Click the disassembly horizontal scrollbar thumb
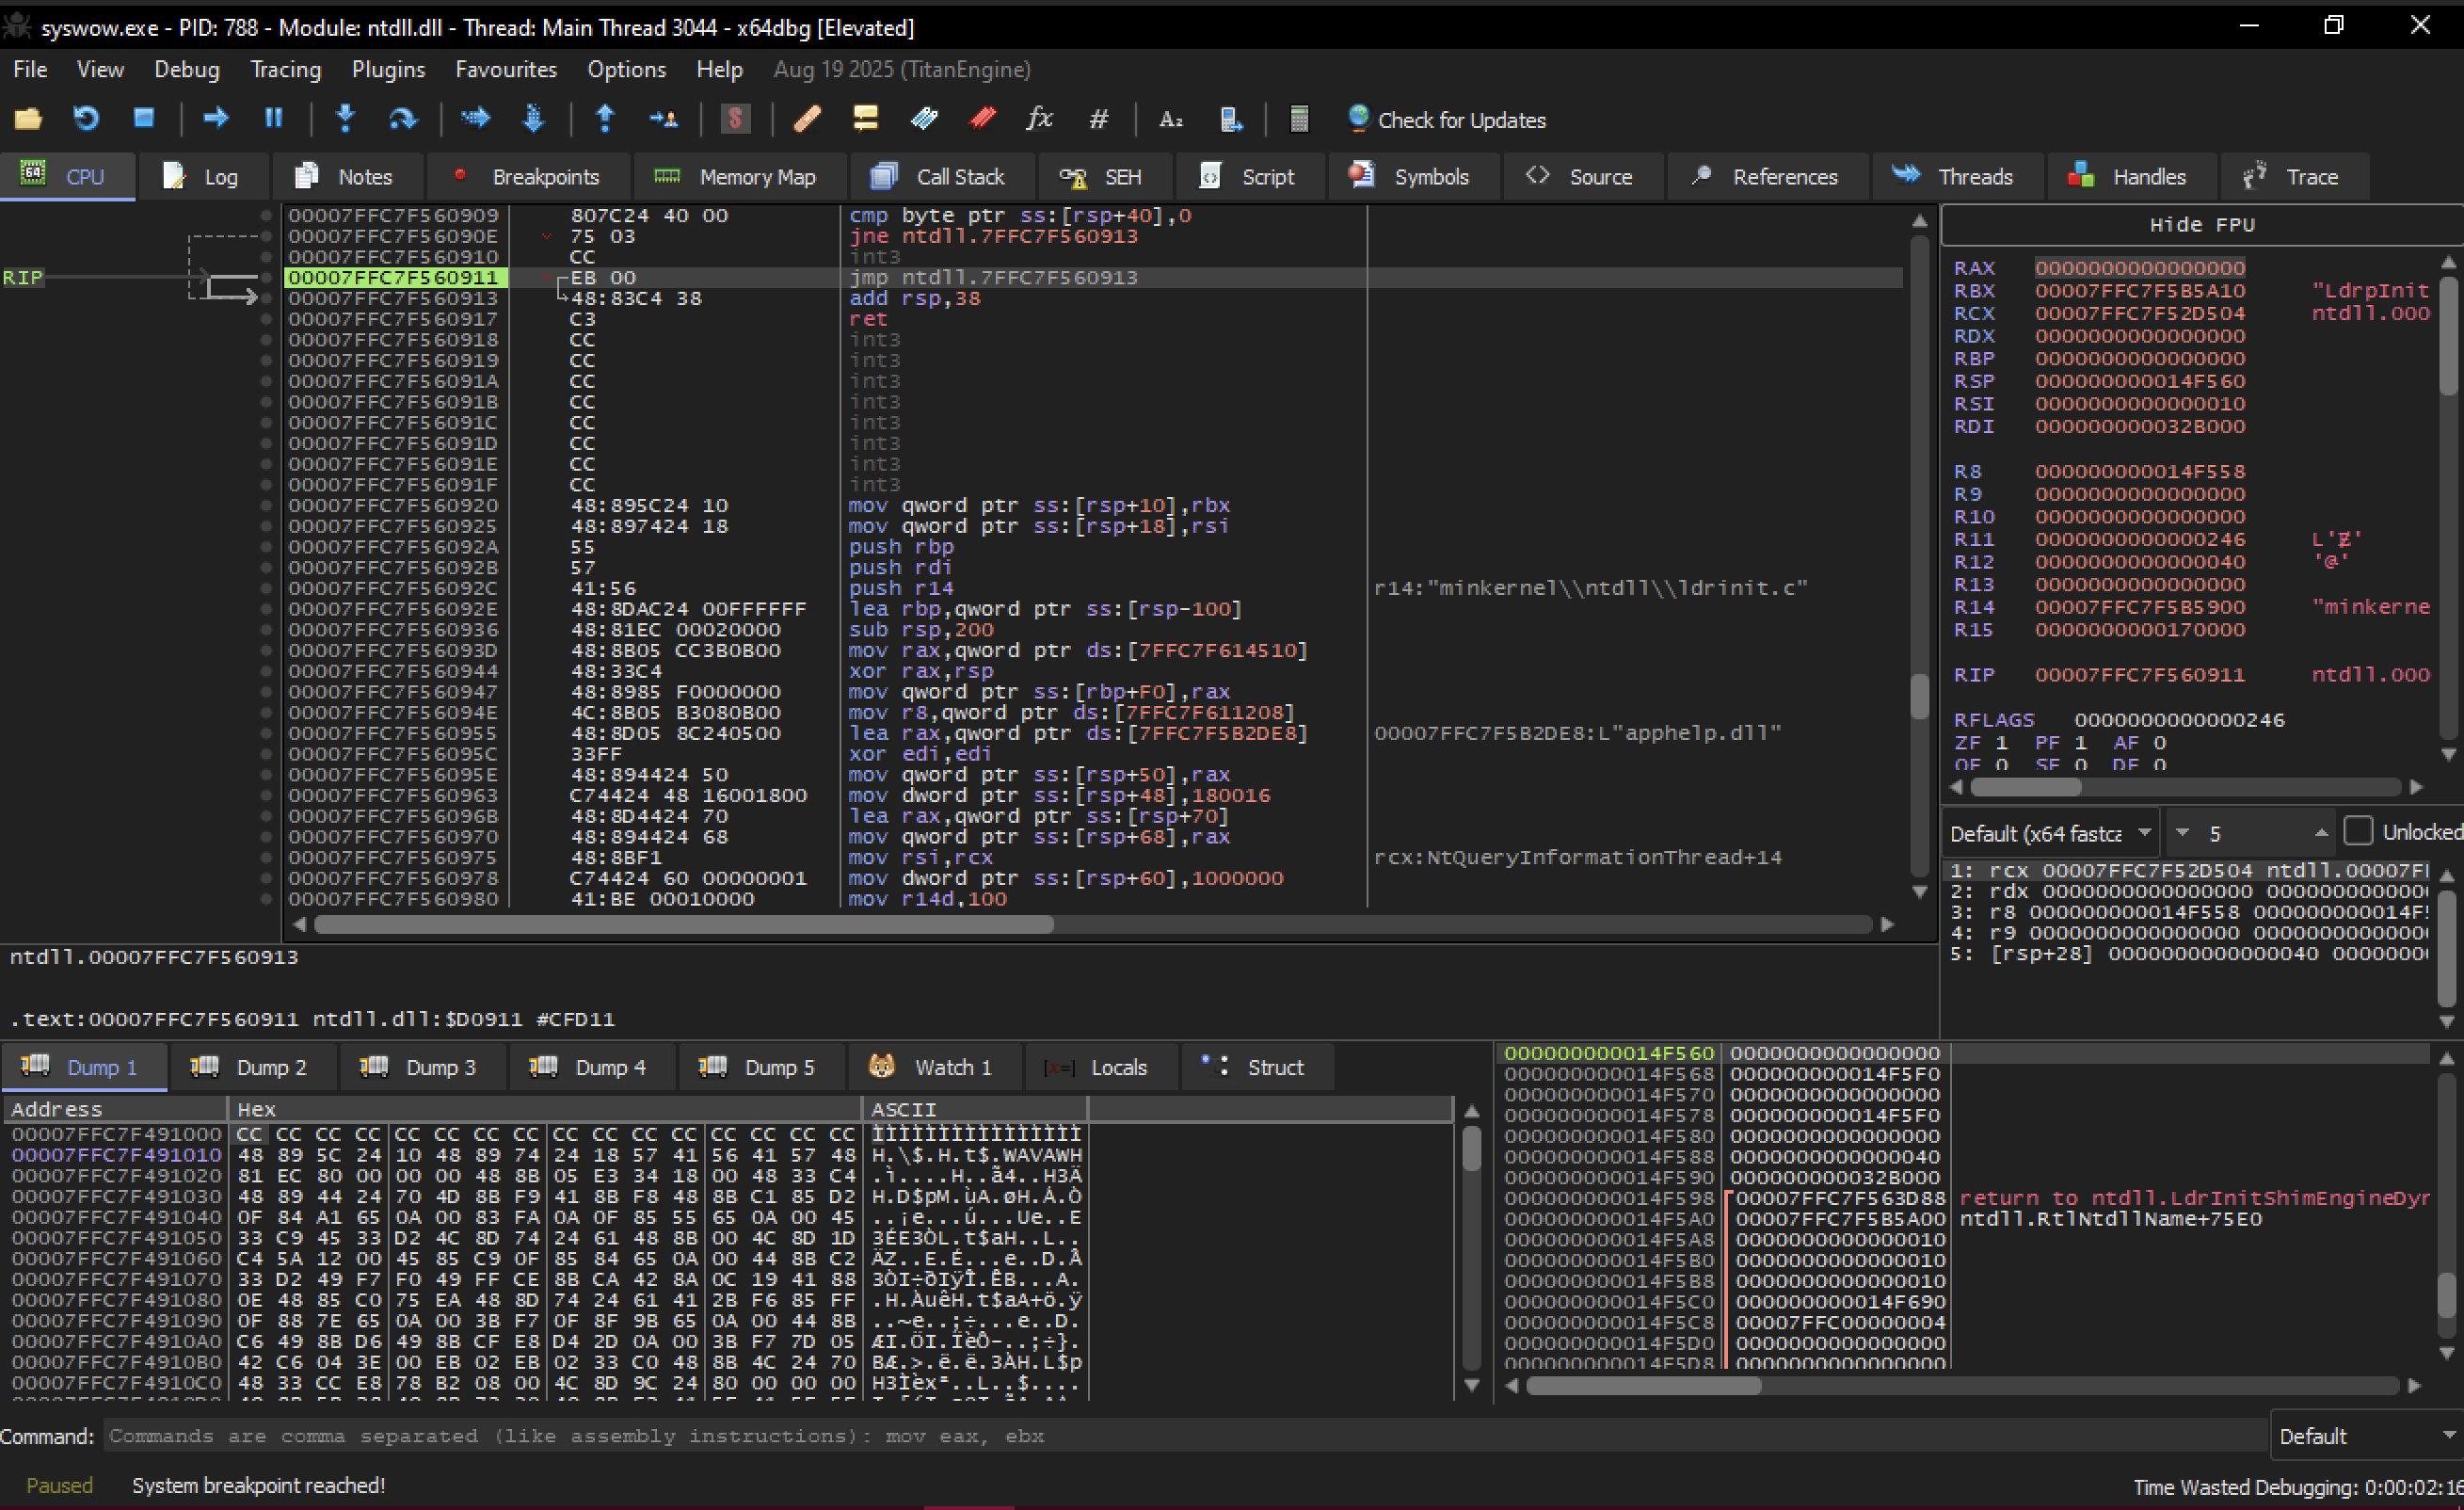 684,925
